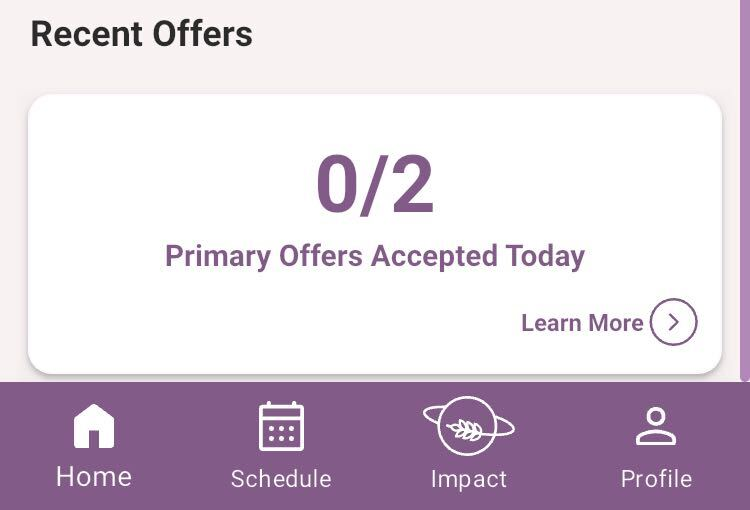Image resolution: width=750 pixels, height=510 pixels.
Task: Go to the Schedule tab label
Action: coord(281,479)
